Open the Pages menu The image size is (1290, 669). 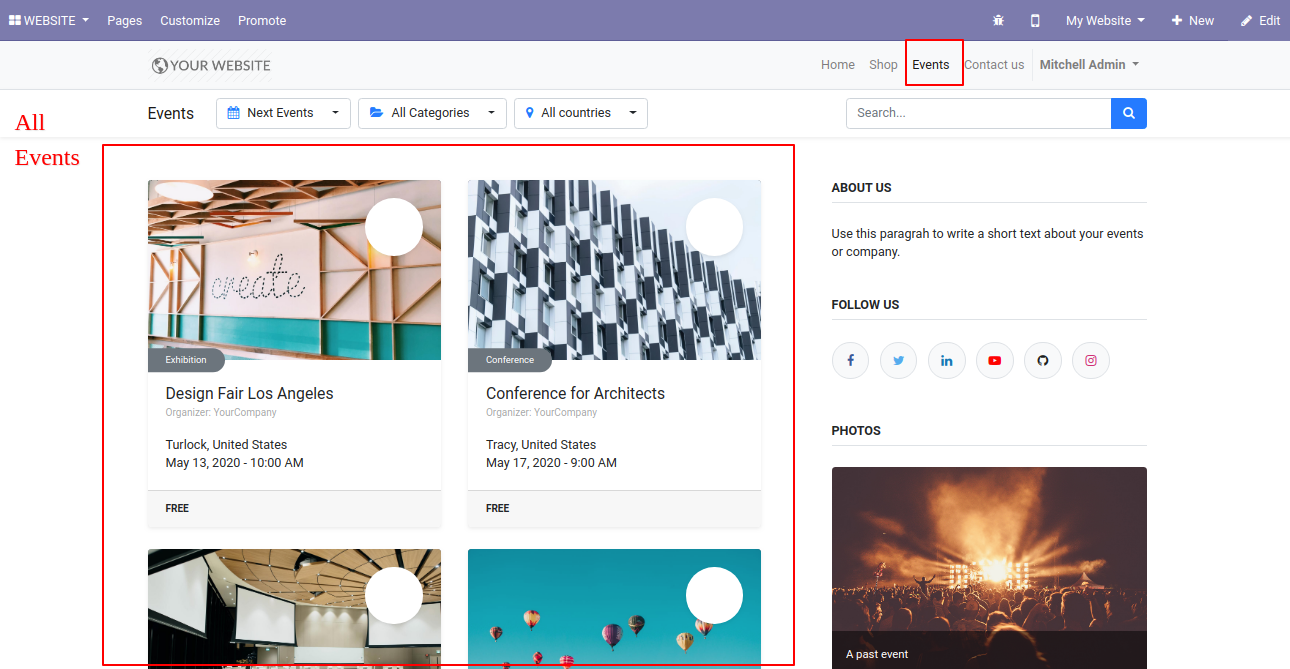tap(125, 20)
